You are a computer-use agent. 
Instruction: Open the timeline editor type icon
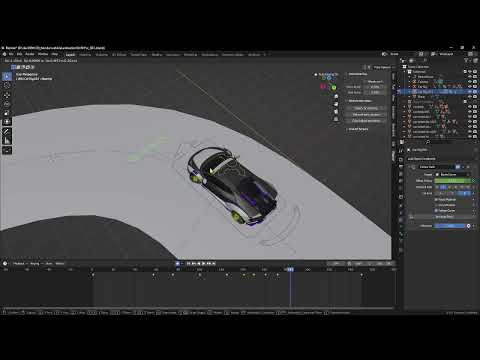click(5, 263)
